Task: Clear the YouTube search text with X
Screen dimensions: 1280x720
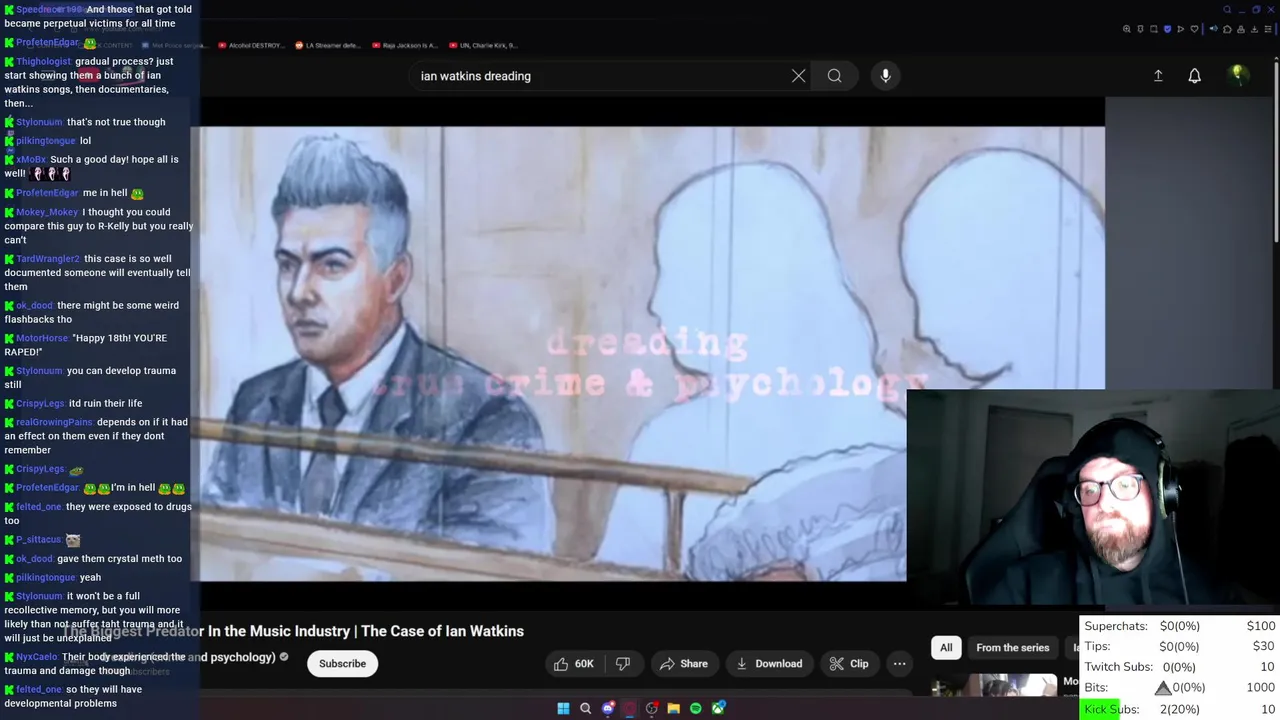Action: click(x=798, y=76)
